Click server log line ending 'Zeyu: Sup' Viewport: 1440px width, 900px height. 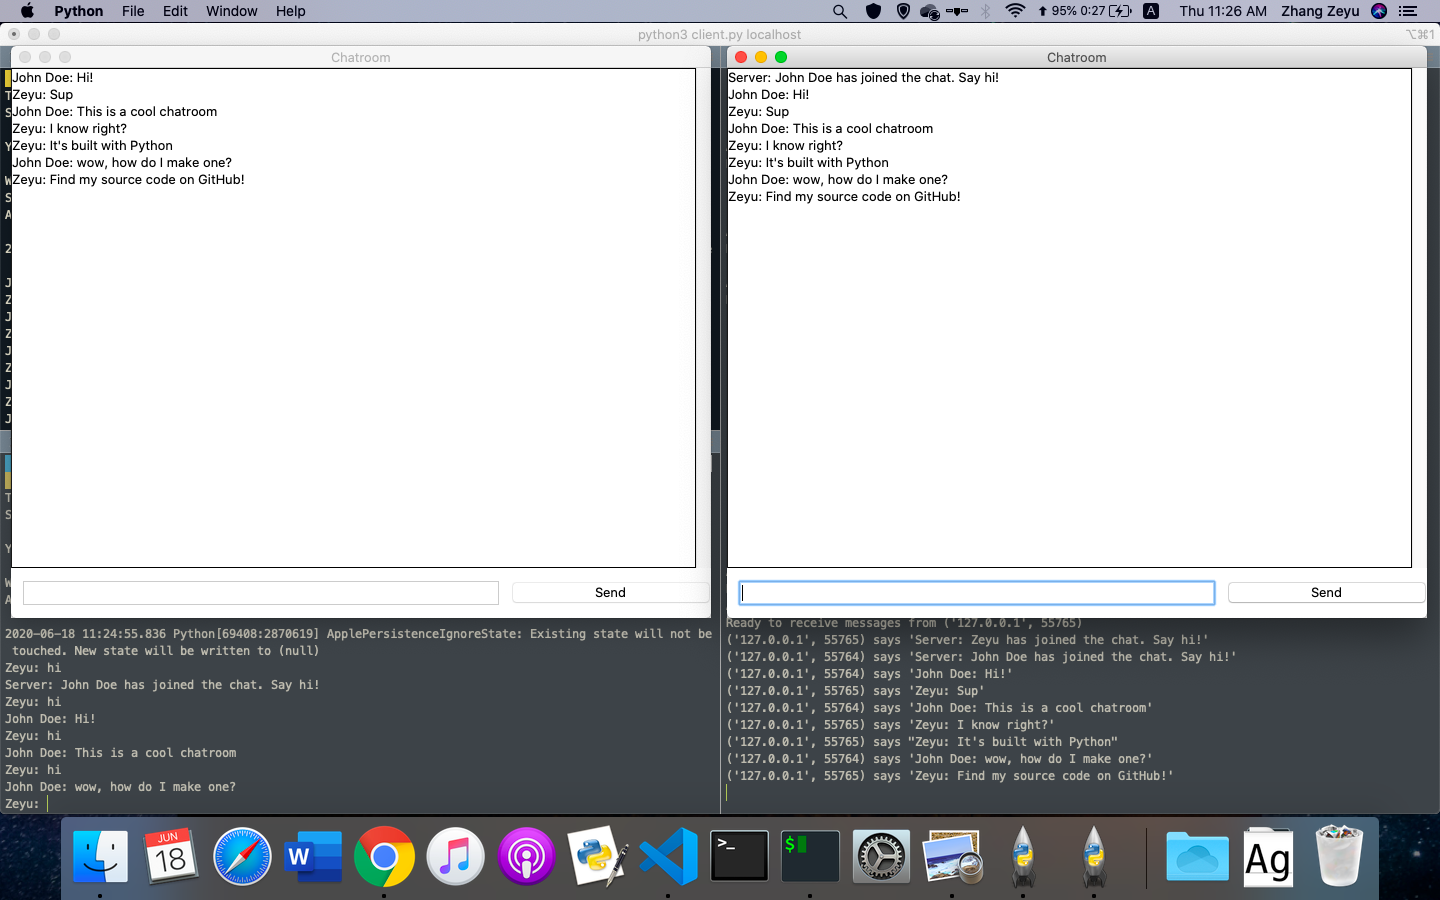[855, 690]
